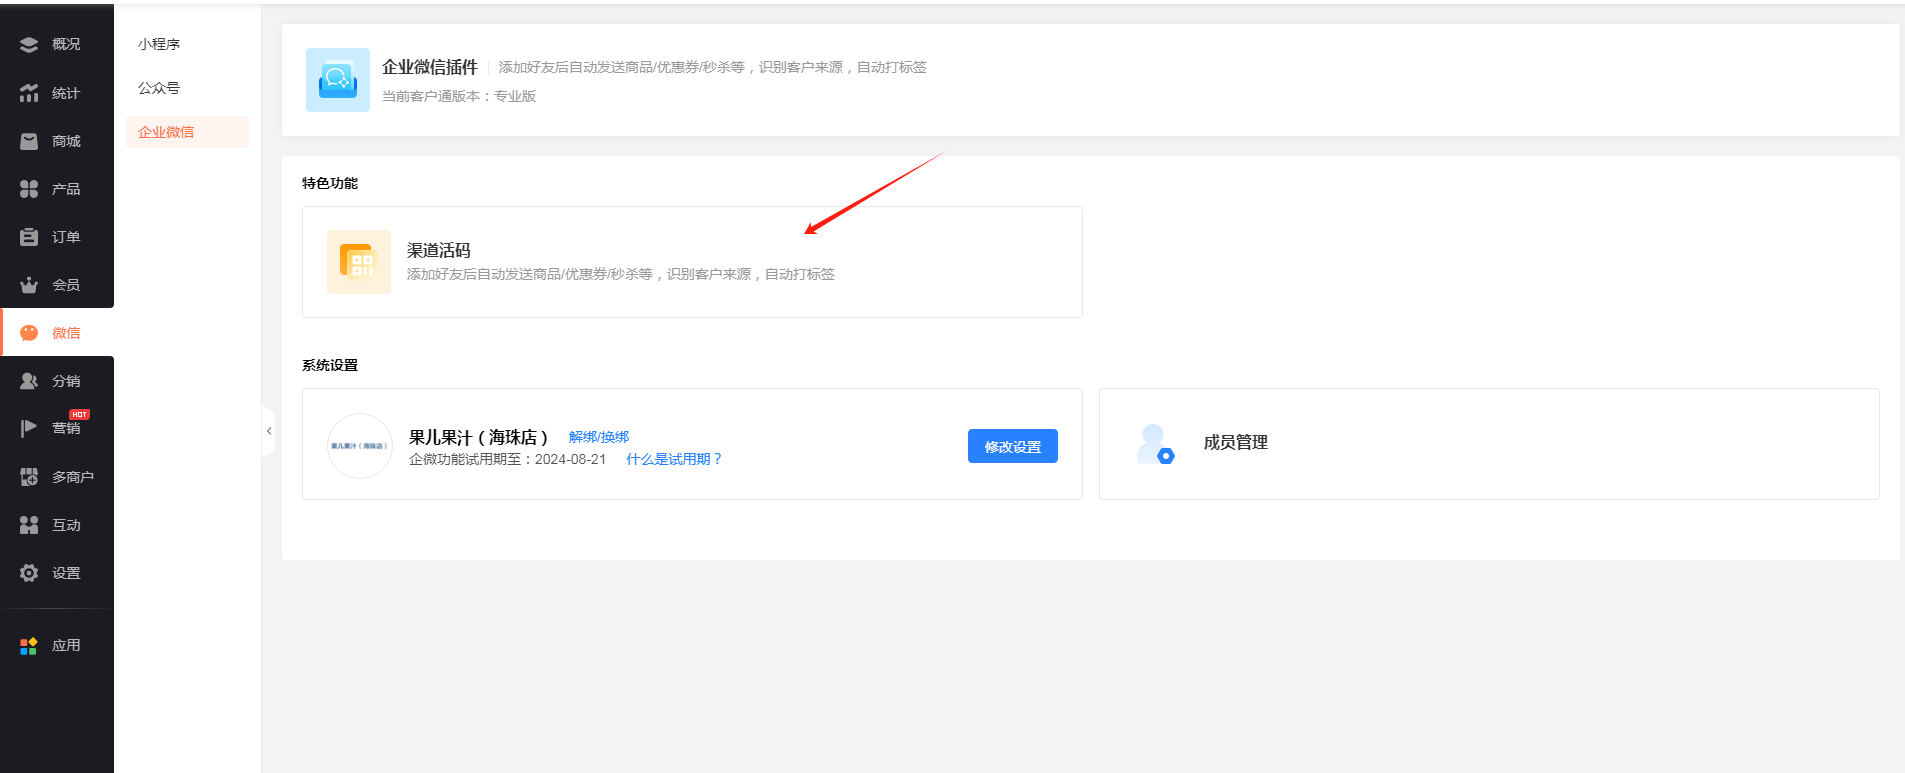
Task: Click the 设置 settings gear icon
Action: tap(29, 573)
